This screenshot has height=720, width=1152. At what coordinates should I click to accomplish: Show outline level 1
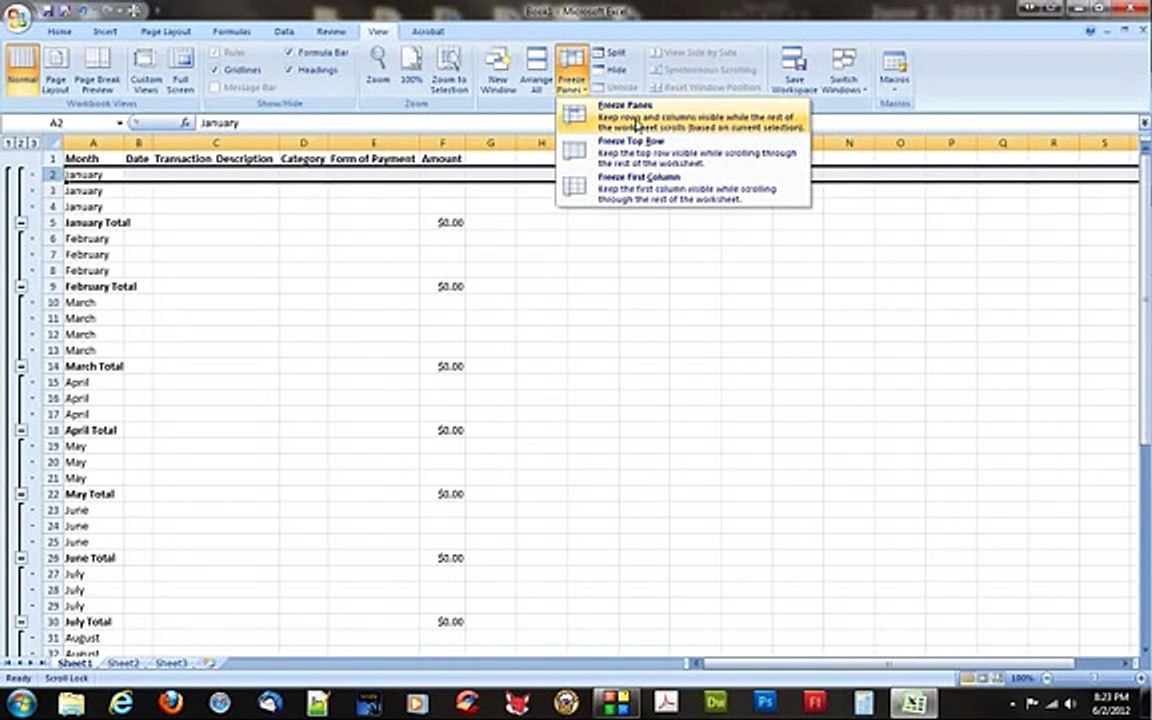coord(8,143)
